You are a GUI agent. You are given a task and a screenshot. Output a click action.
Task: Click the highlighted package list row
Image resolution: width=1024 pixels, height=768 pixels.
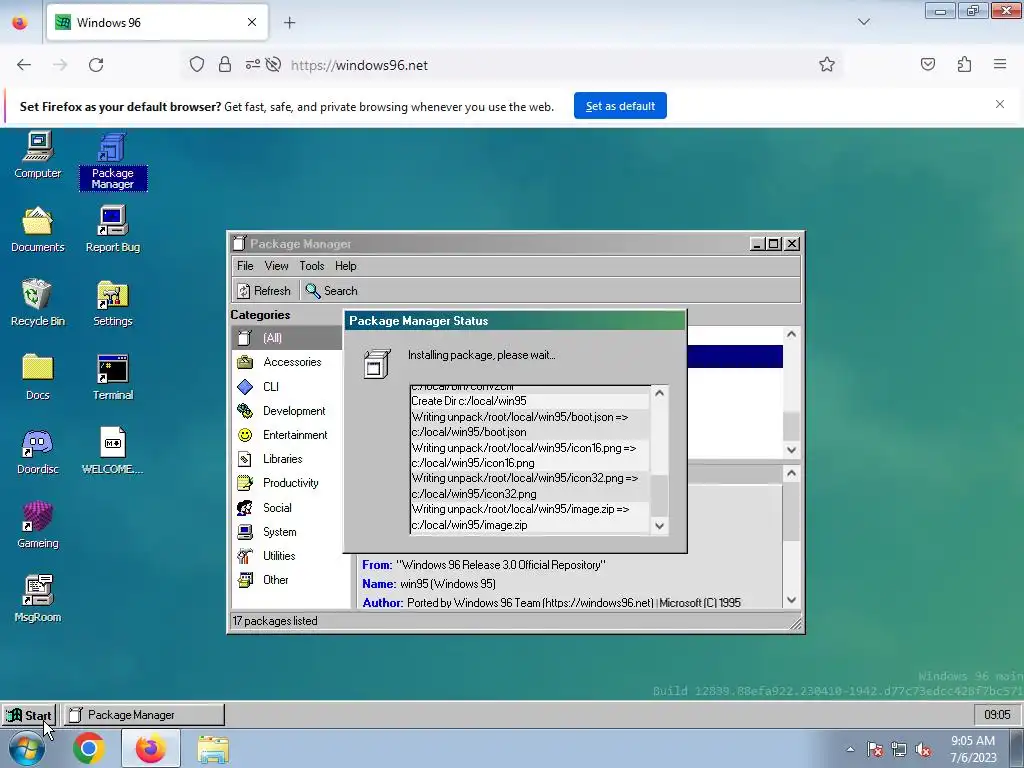(735, 357)
